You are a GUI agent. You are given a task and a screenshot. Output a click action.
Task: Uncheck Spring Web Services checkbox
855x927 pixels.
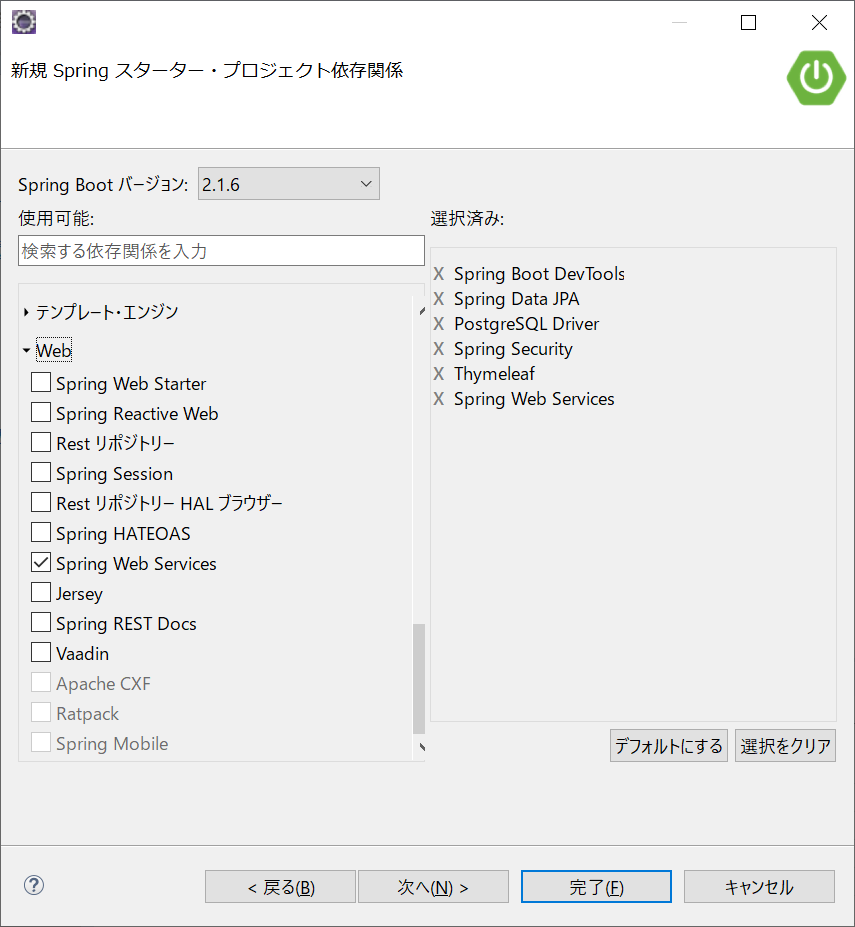coord(41,562)
